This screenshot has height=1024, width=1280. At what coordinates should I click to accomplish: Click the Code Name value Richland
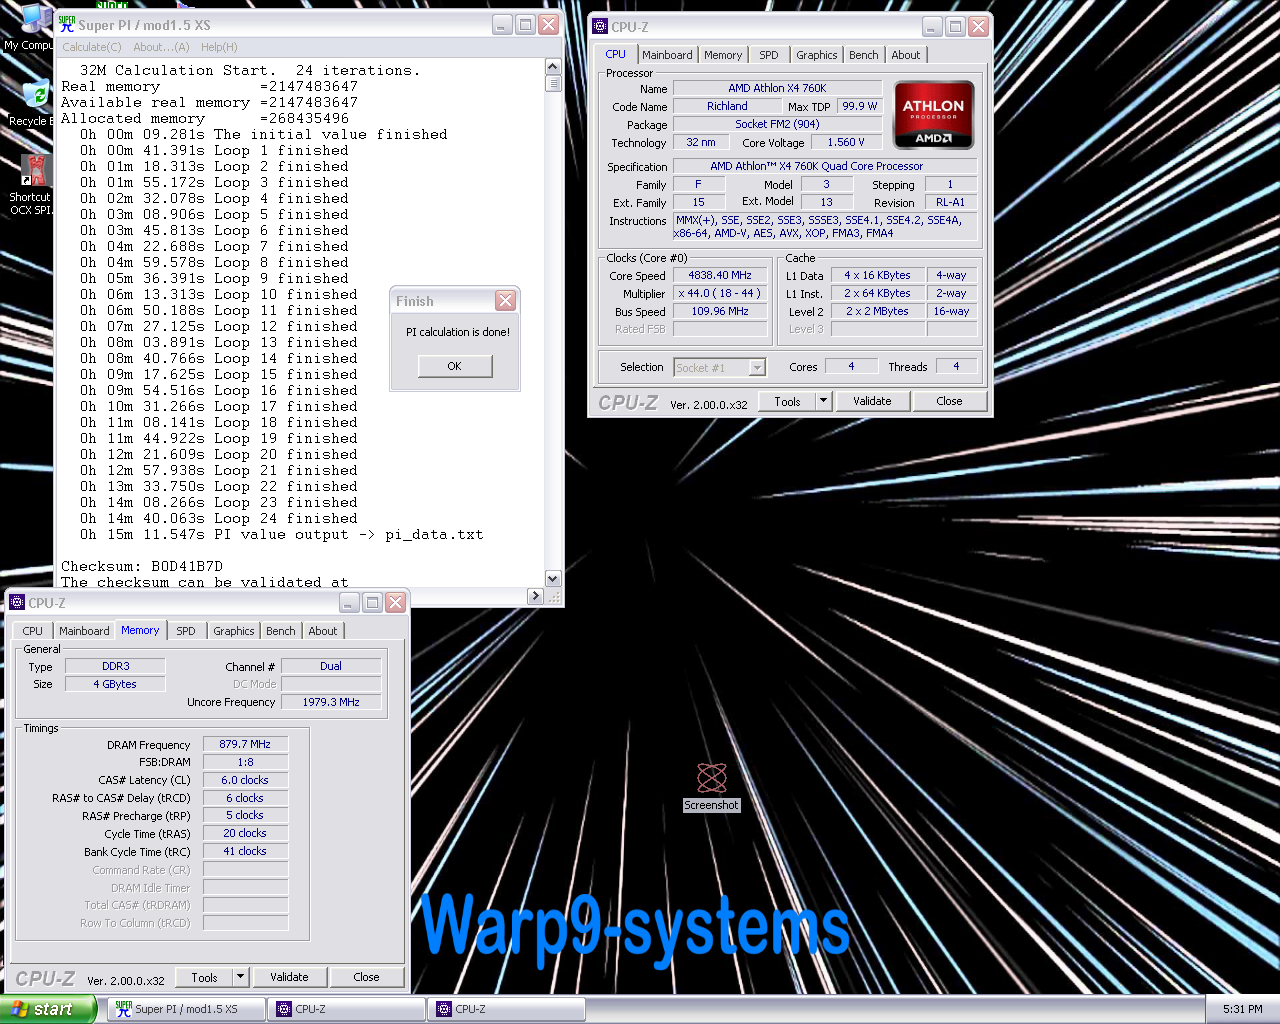[x=727, y=106]
